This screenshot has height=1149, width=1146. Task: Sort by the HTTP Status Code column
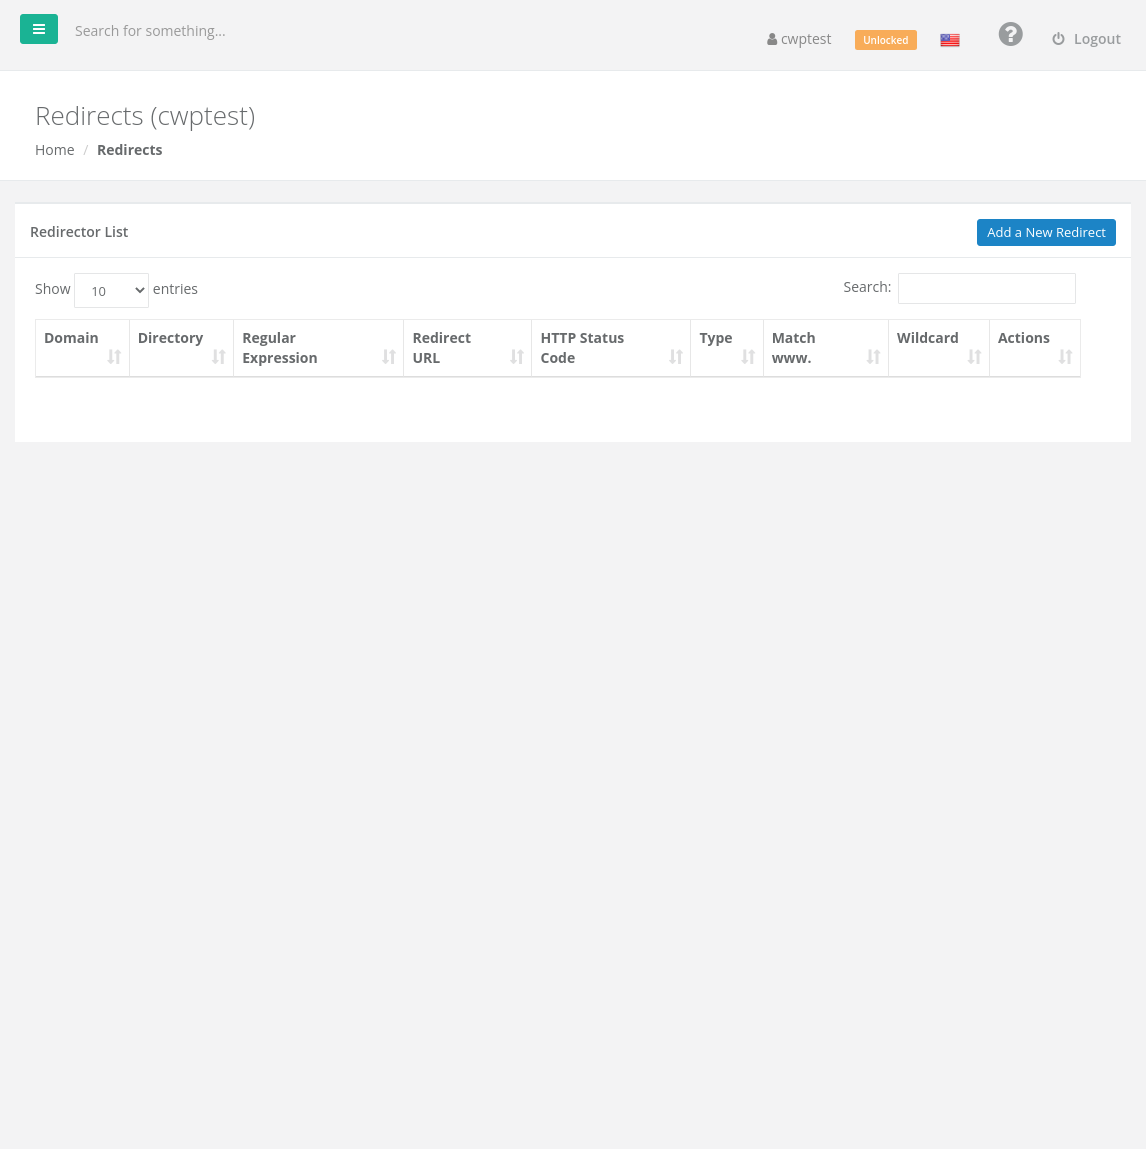[611, 348]
